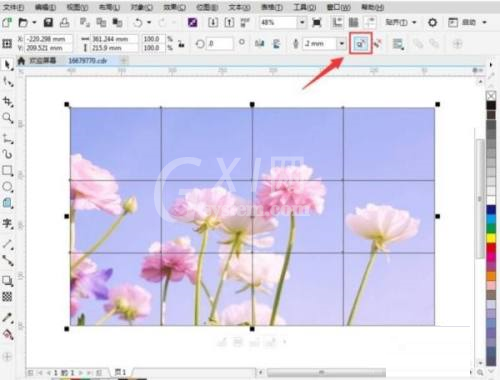Create a new document with the New icon
This screenshot has height=380, width=500.
(7, 23)
